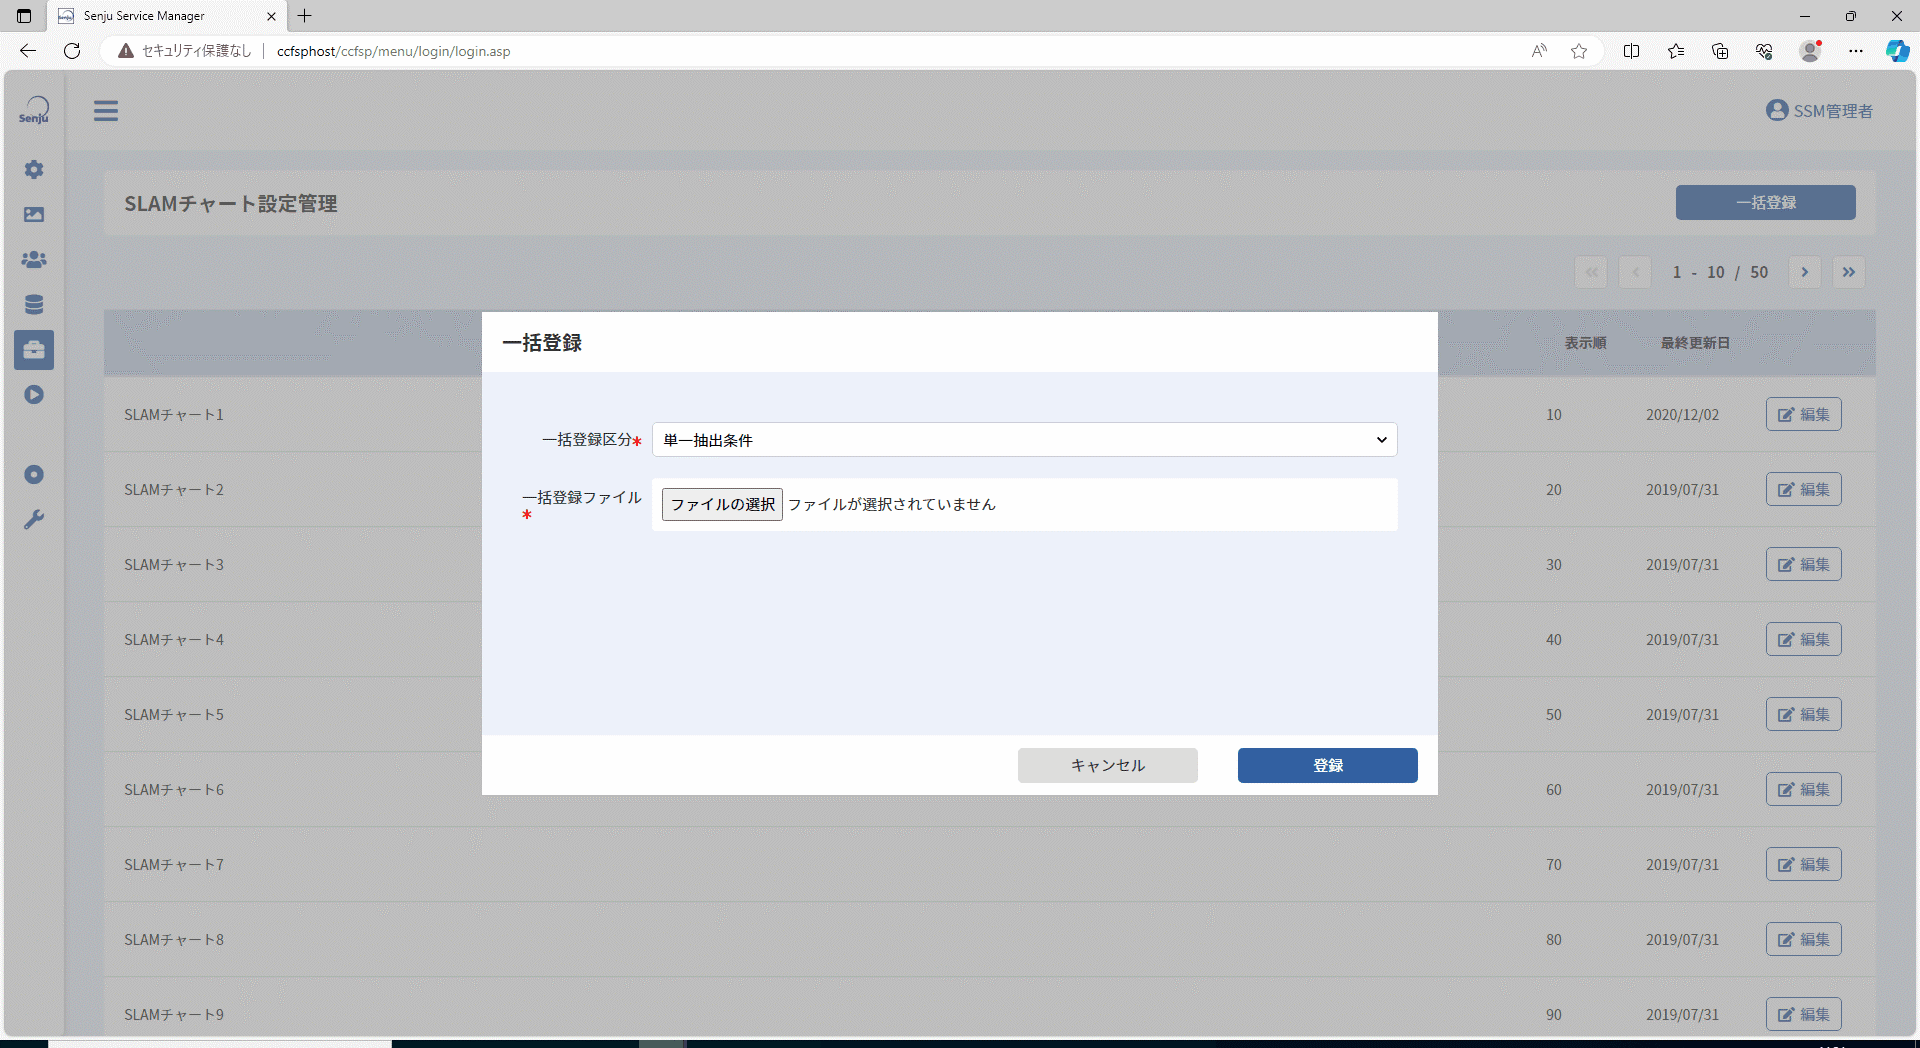This screenshot has width=1920, height=1048.
Task: Edit the 2019/07/31 row with 表示順 30
Action: tap(1804, 564)
